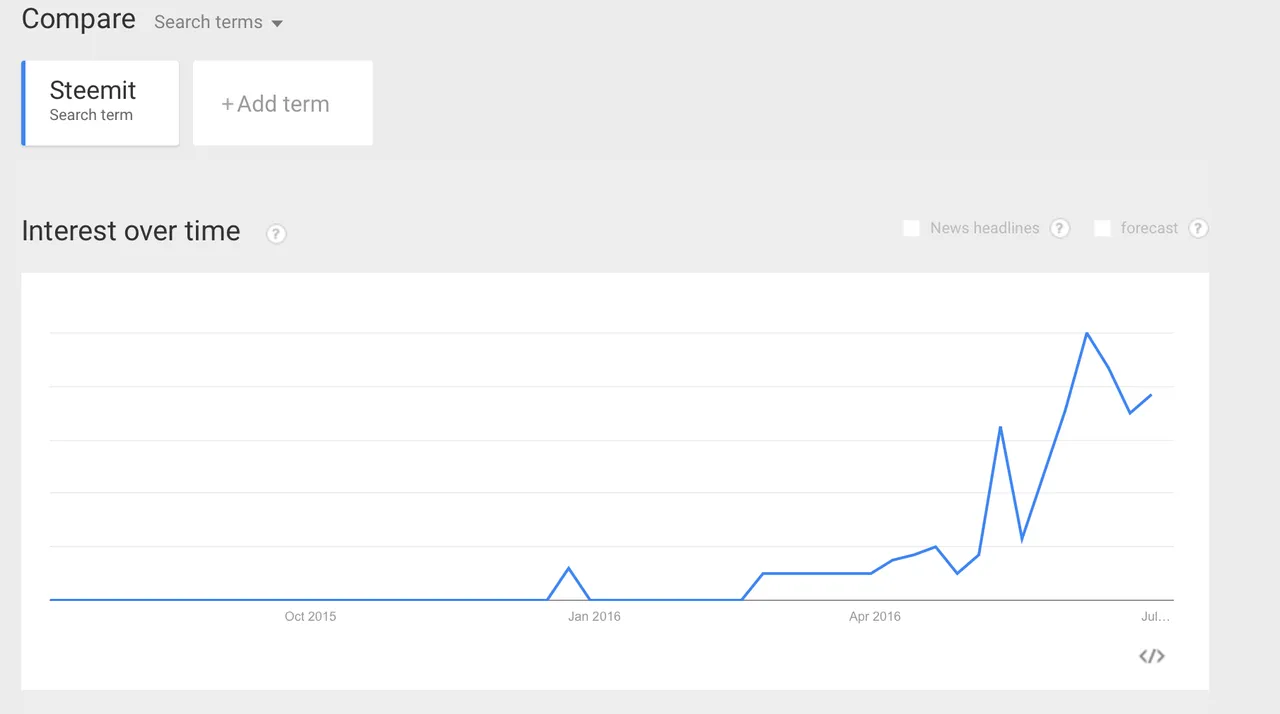The width and height of the screenshot is (1280, 714).
Task: Click the Jan 2016 axis label
Action: [594, 617]
